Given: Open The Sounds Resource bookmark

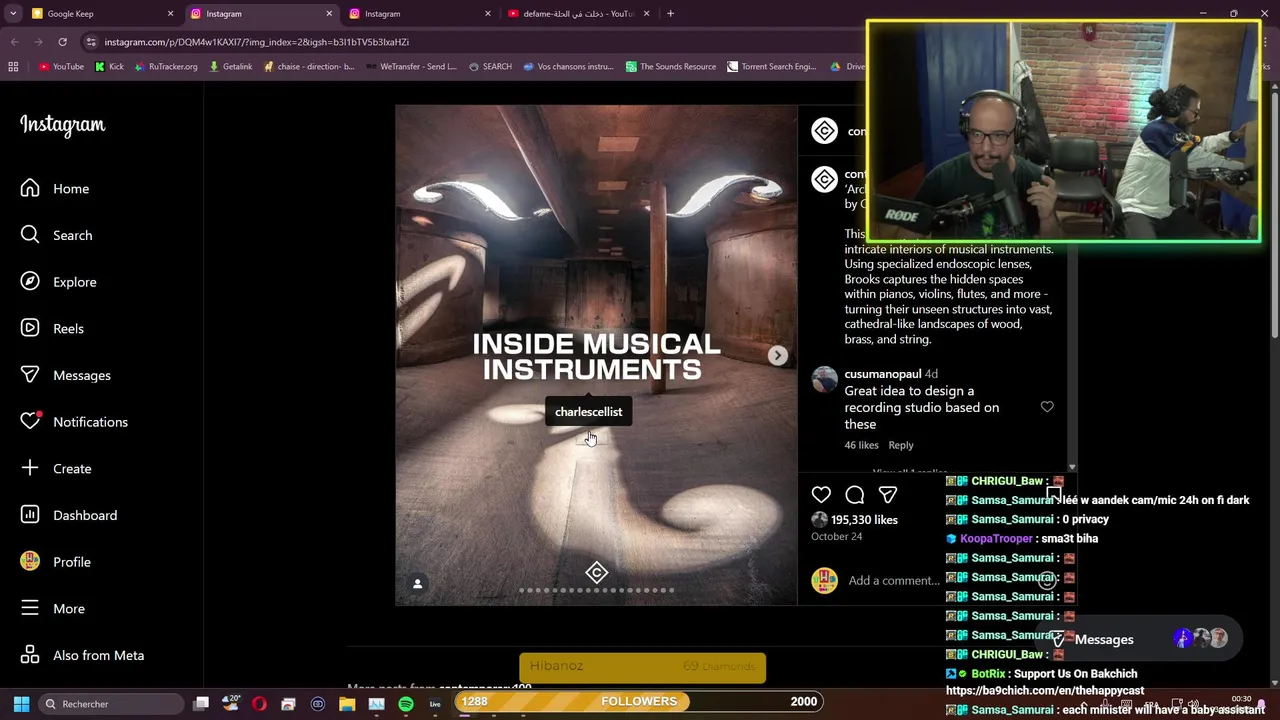Looking at the screenshot, I should tap(671, 67).
